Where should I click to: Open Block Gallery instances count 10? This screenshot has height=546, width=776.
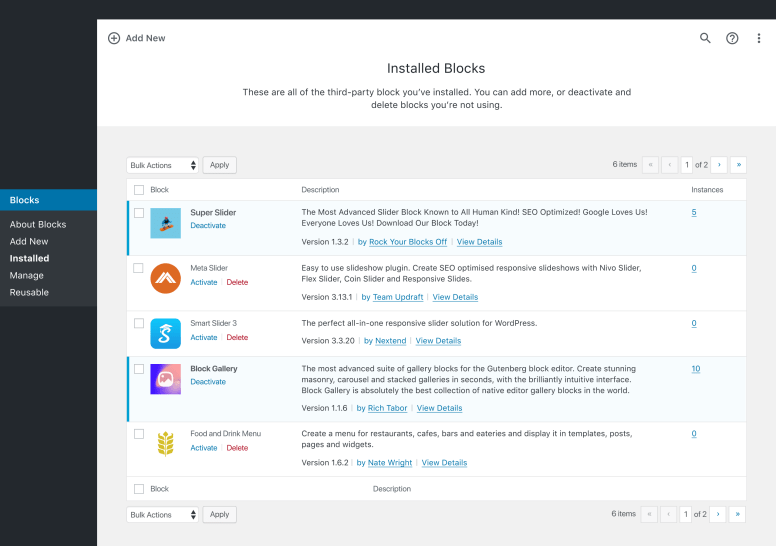coord(696,369)
